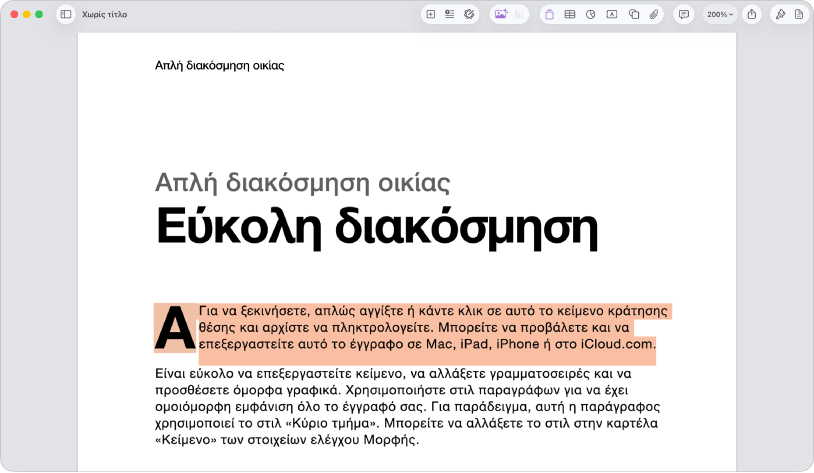
Task: Toggle the sidebar view button
Action: (66, 15)
